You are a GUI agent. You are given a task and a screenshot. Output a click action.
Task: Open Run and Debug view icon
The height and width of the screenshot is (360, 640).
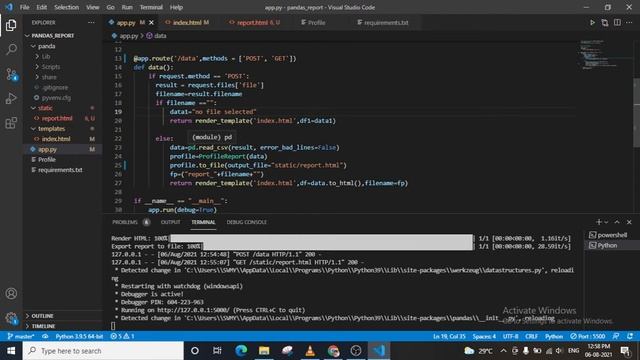[11, 98]
